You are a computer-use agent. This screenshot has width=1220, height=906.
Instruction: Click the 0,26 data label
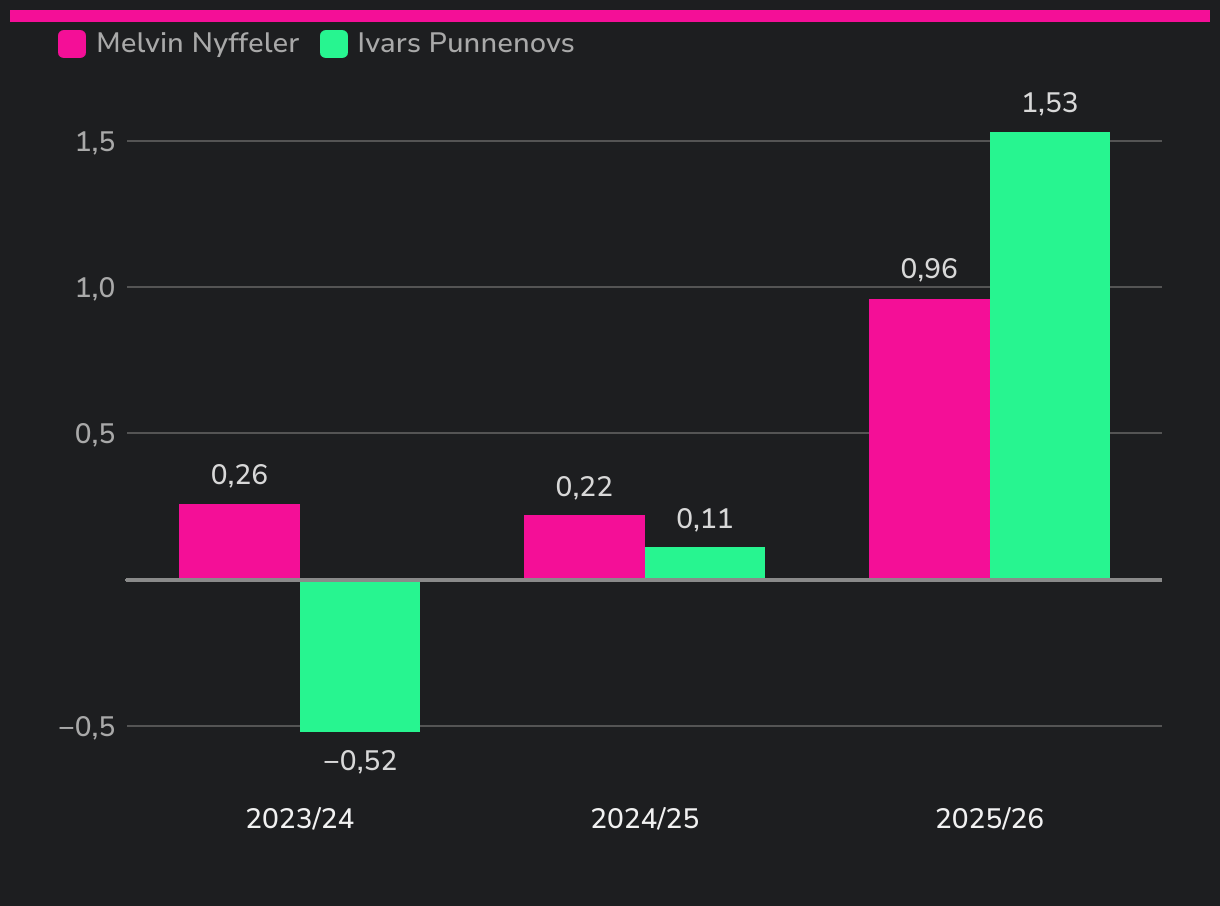point(239,475)
